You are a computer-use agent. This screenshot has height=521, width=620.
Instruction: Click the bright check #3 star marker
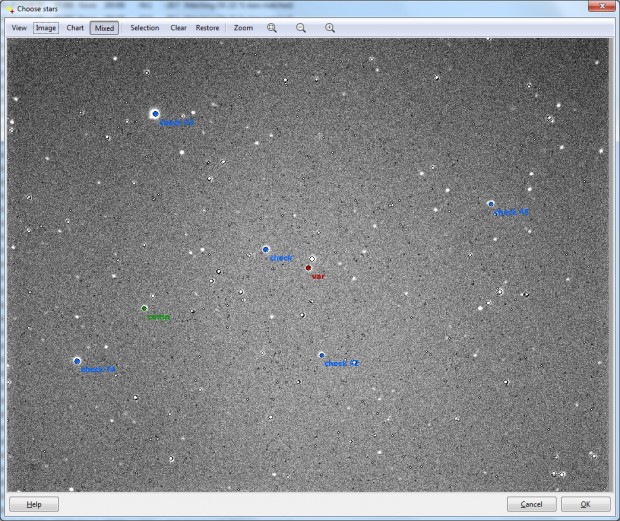[x=155, y=114]
